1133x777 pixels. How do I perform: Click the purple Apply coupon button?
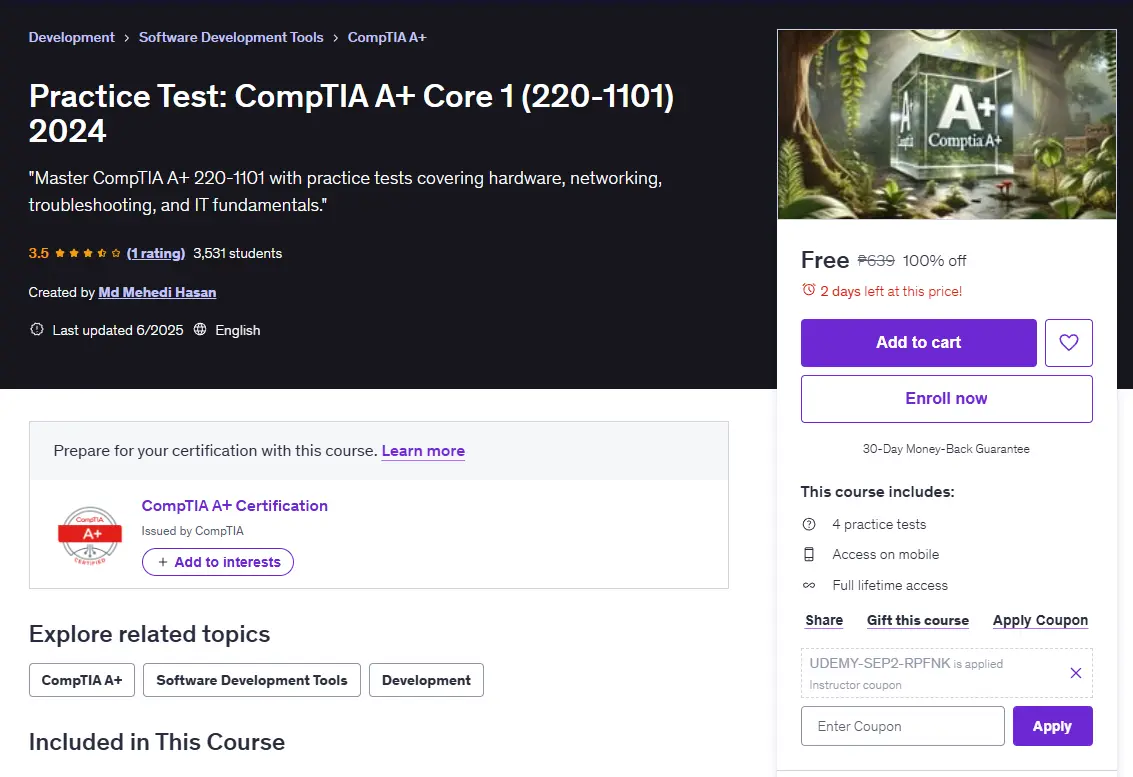(1052, 726)
